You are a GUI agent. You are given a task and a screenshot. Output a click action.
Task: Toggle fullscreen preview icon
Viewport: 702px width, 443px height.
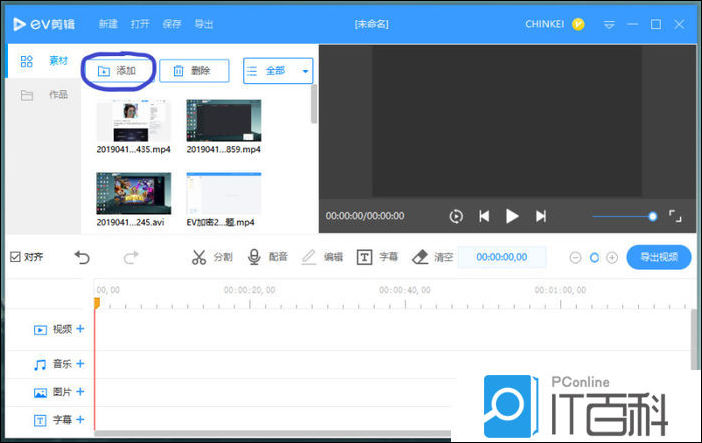point(675,216)
